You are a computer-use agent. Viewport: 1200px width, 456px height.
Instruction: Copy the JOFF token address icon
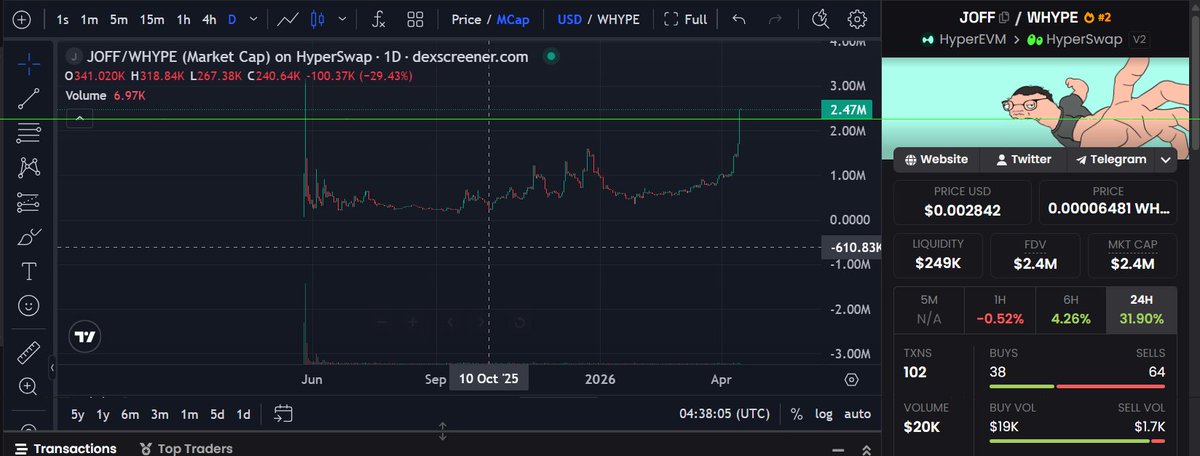[x=1004, y=17]
